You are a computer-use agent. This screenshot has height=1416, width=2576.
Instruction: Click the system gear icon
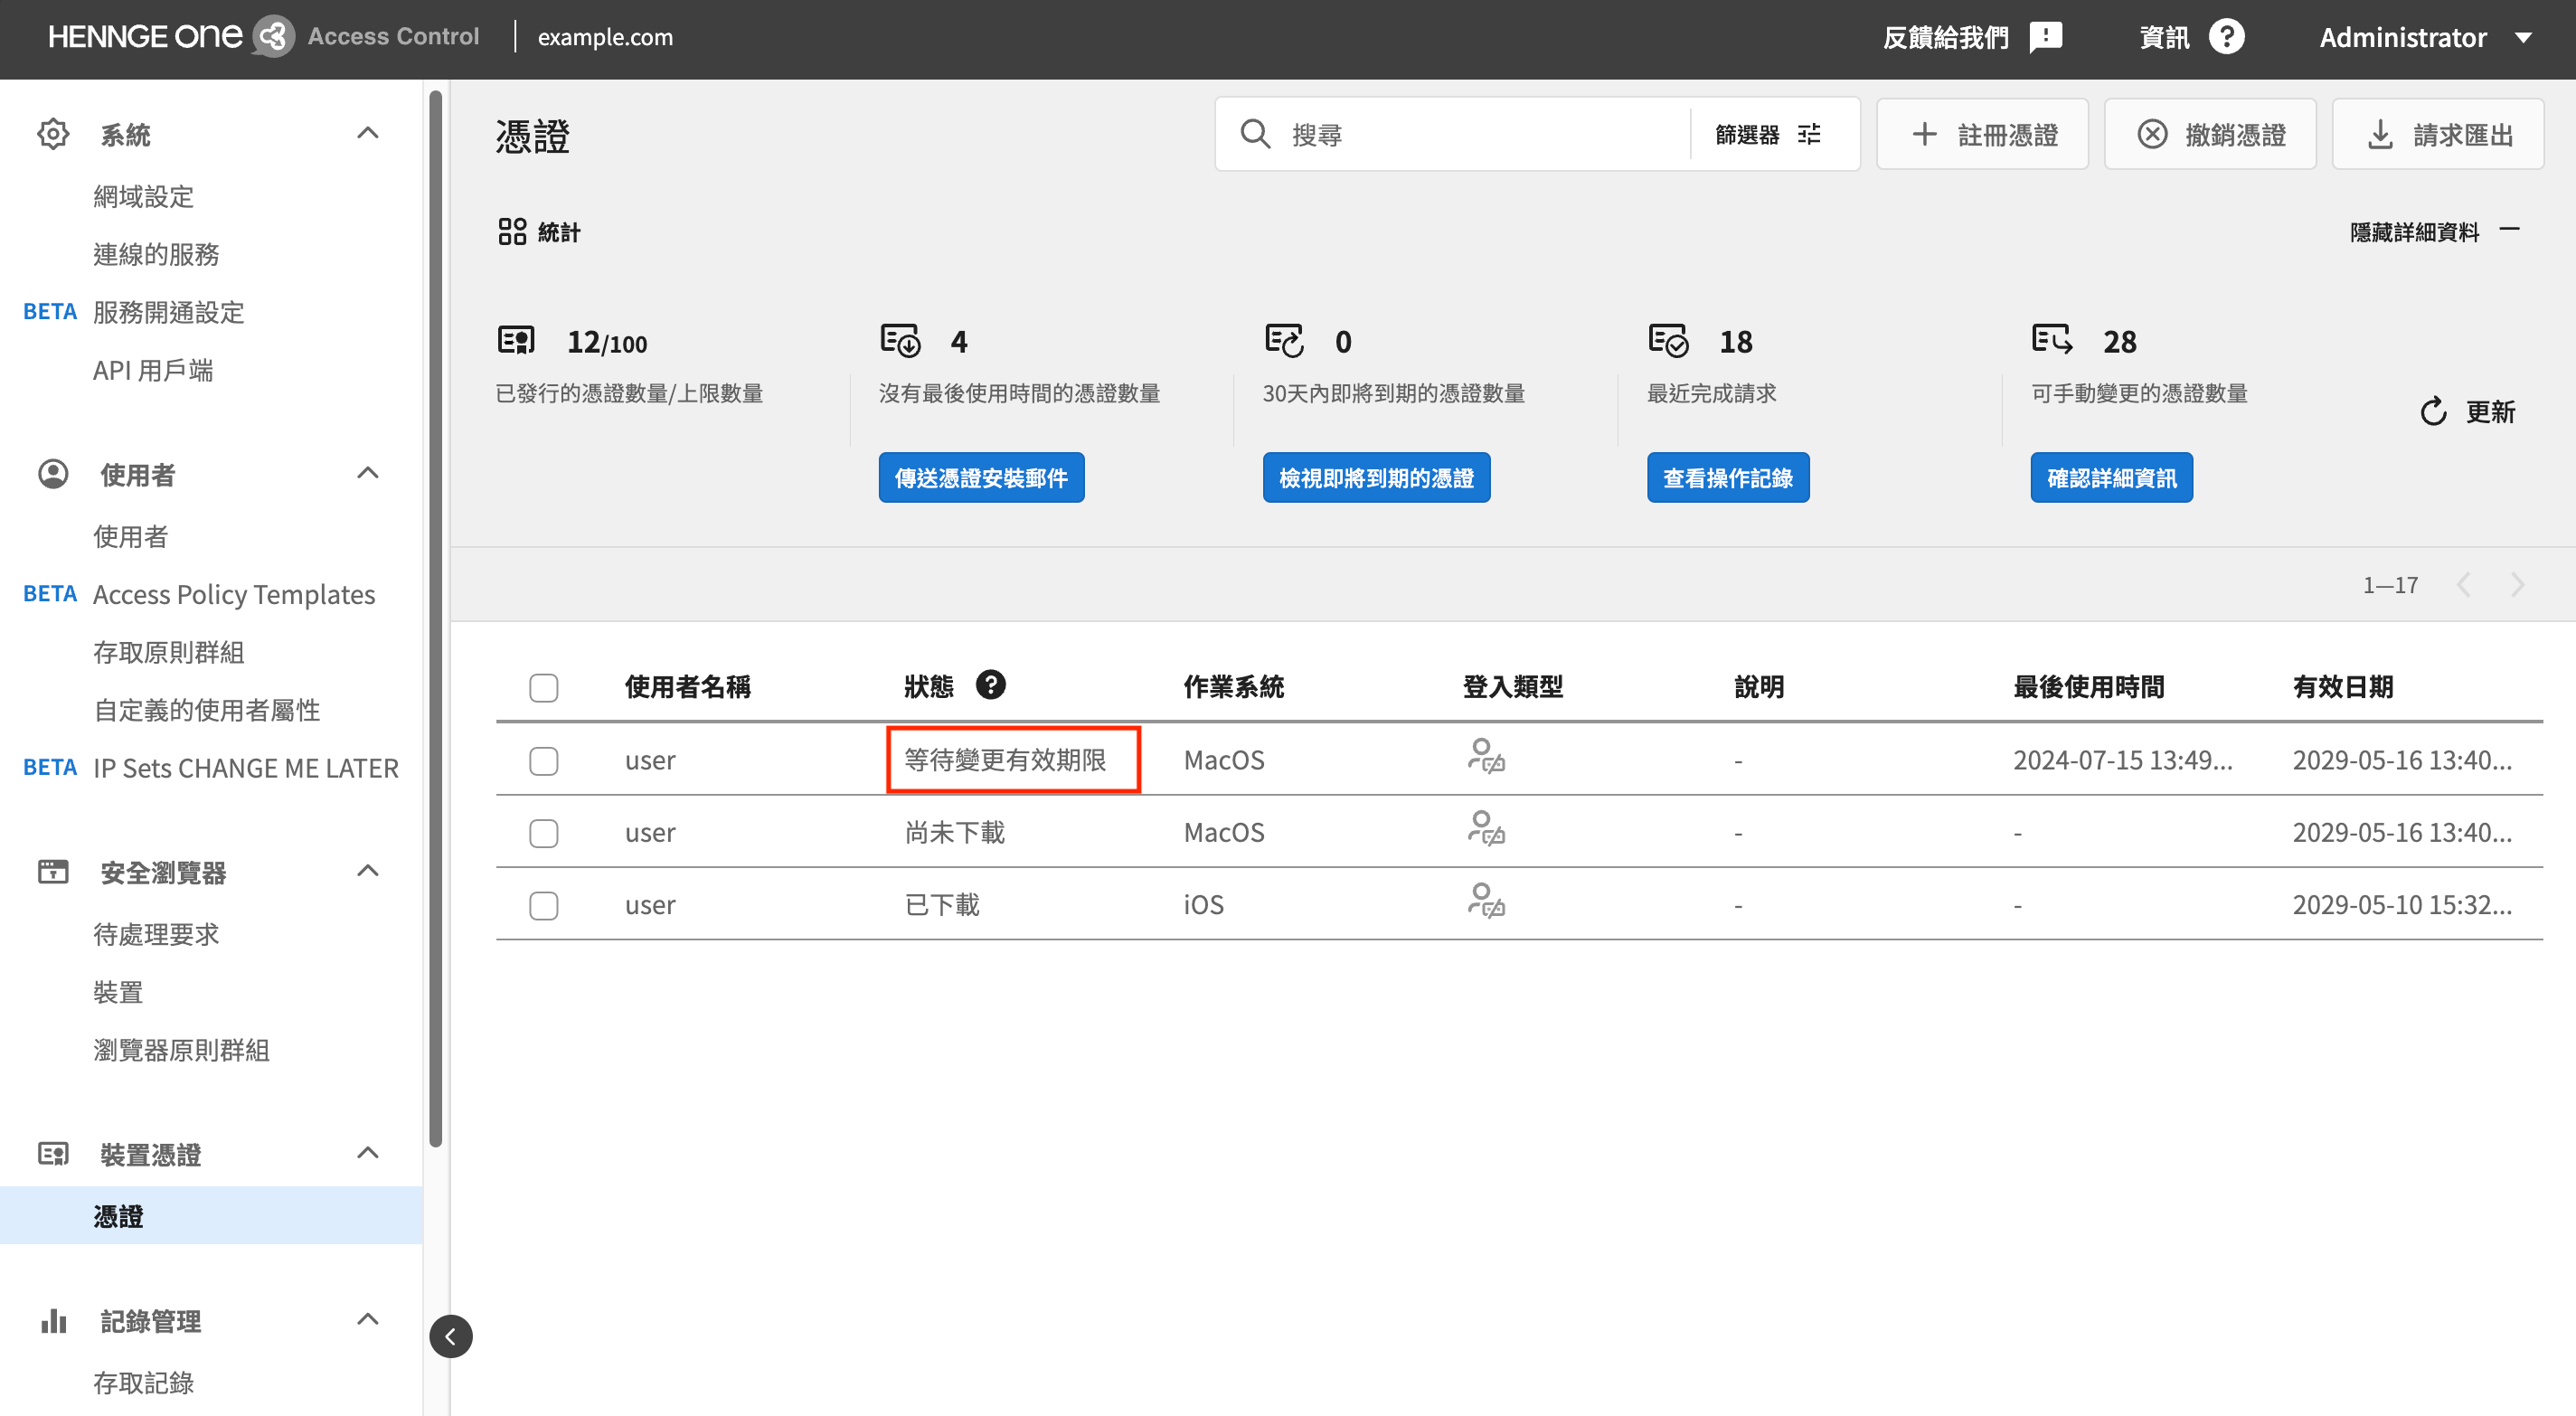coord(53,134)
